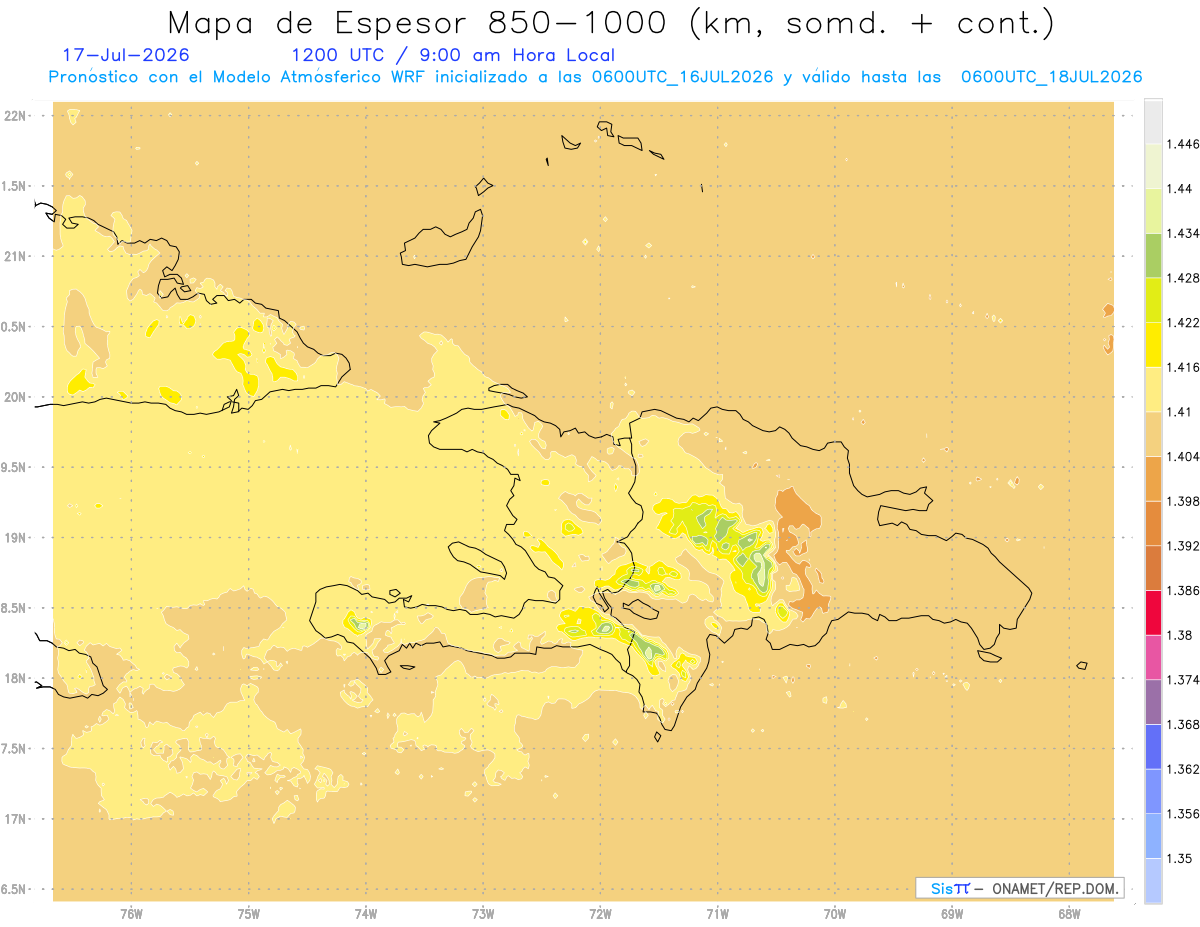Click the legend value '1.422'
1200x927 pixels.
[x=1183, y=323]
